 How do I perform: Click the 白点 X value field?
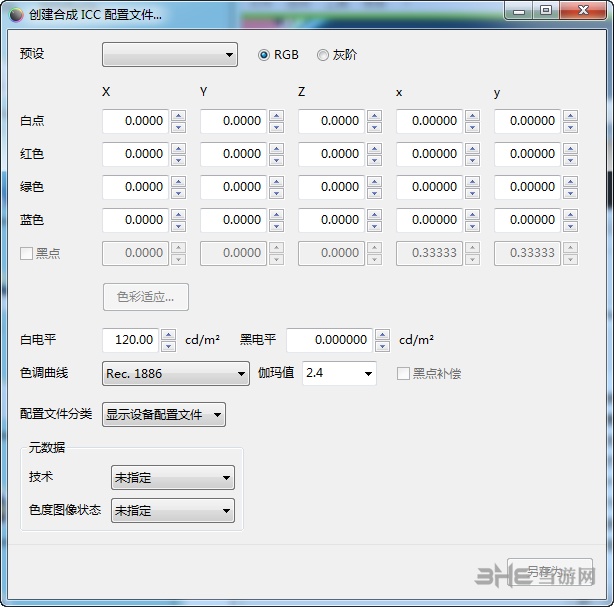click(135, 121)
